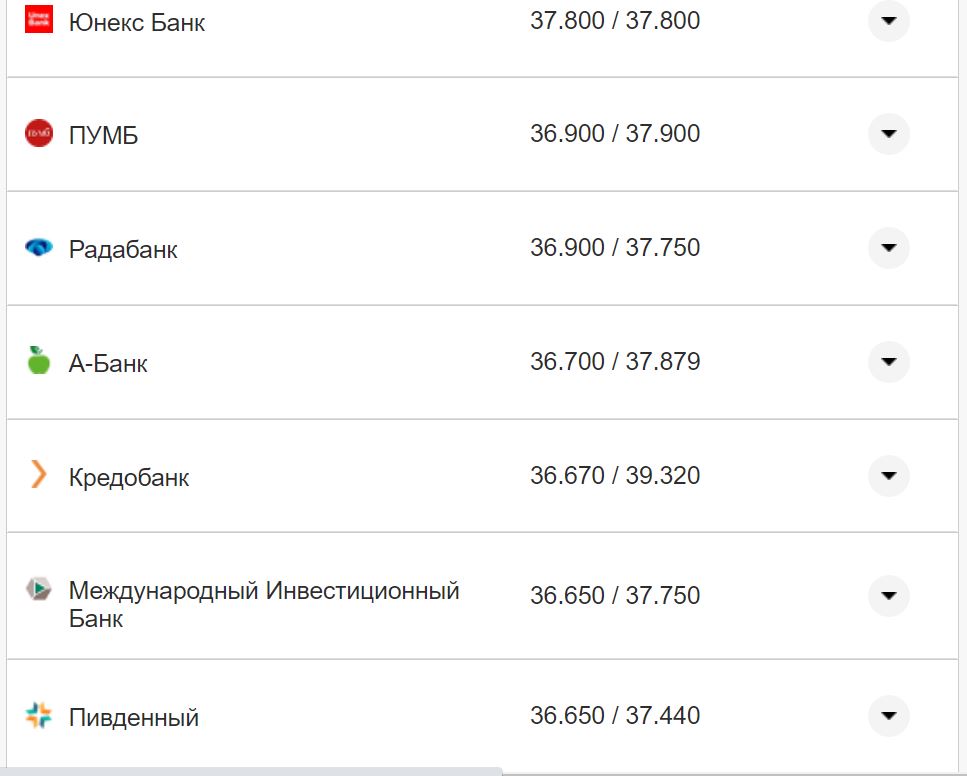This screenshot has height=776, width=967.
Task: Click the green snowflake icon of Пивденный
Action: pos(38,716)
